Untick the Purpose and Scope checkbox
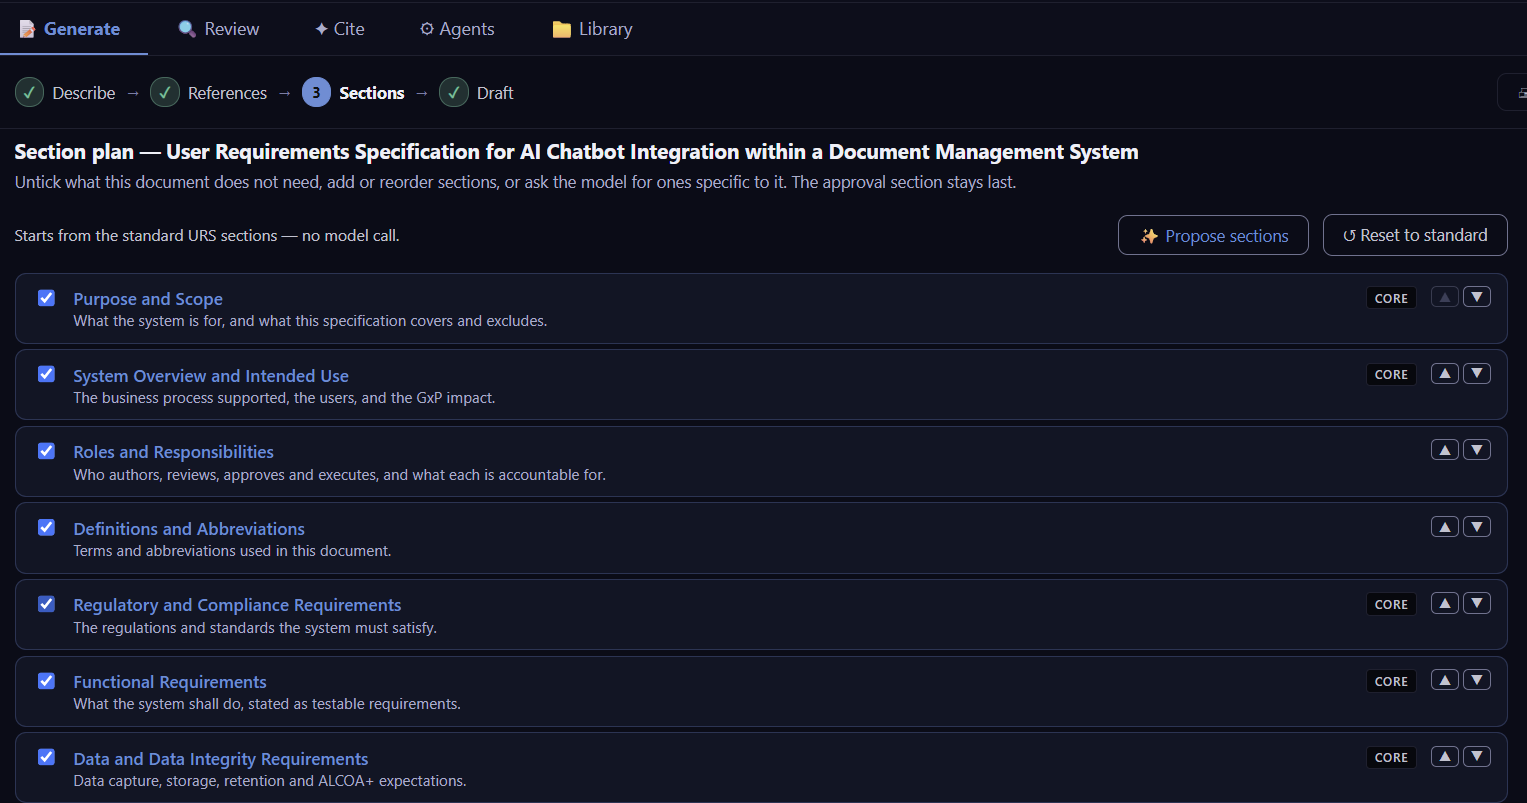This screenshot has width=1527, height=803. coord(46,298)
